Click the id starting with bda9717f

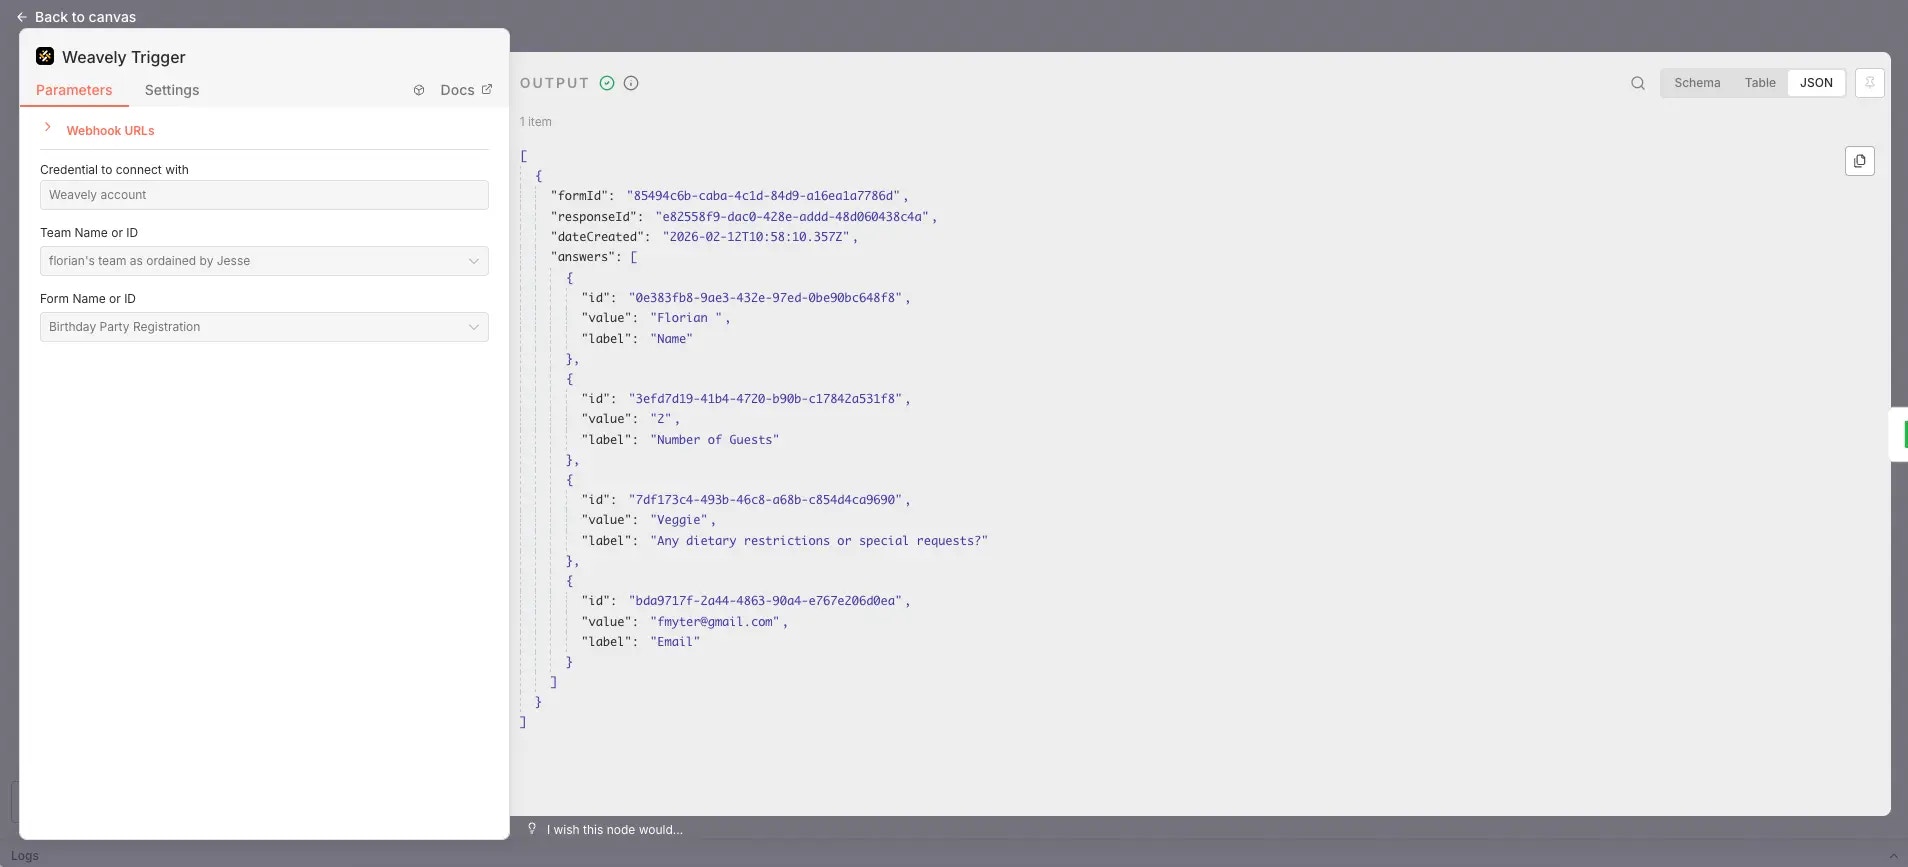(x=766, y=601)
